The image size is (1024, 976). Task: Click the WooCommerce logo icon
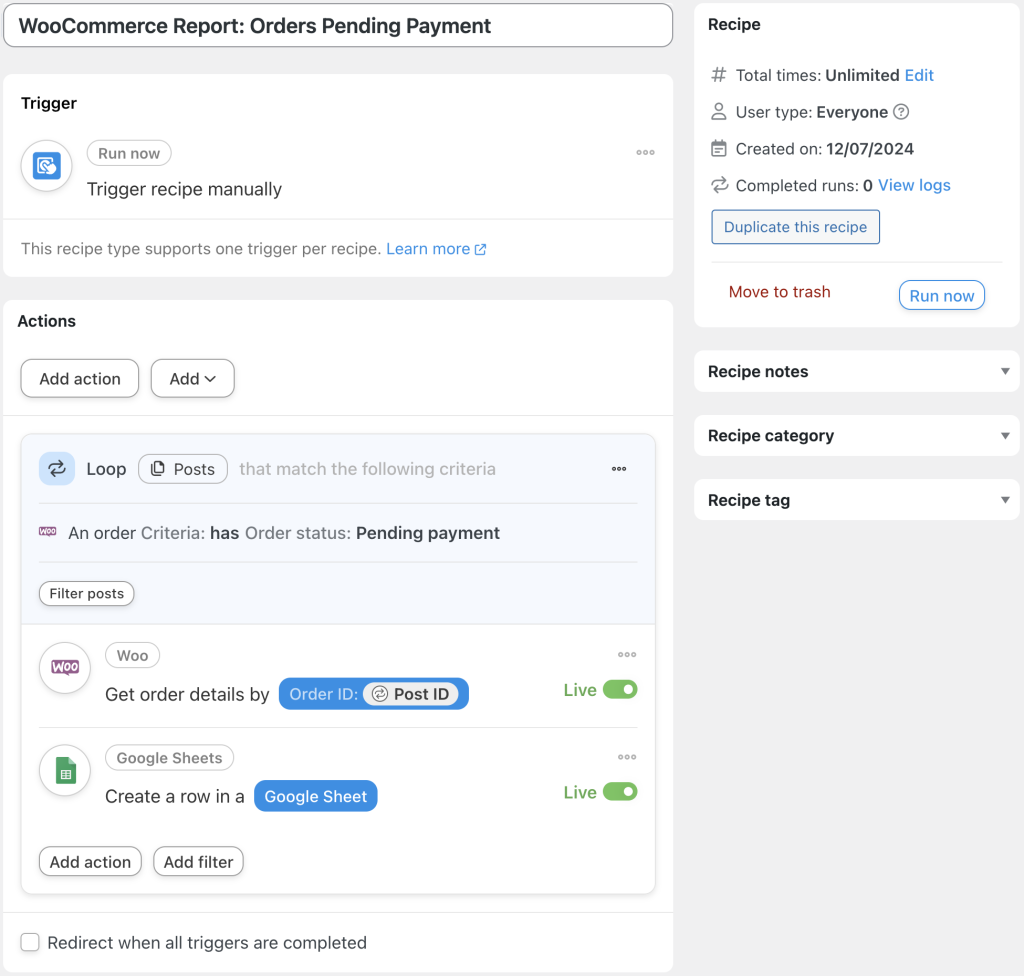(x=64, y=667)
